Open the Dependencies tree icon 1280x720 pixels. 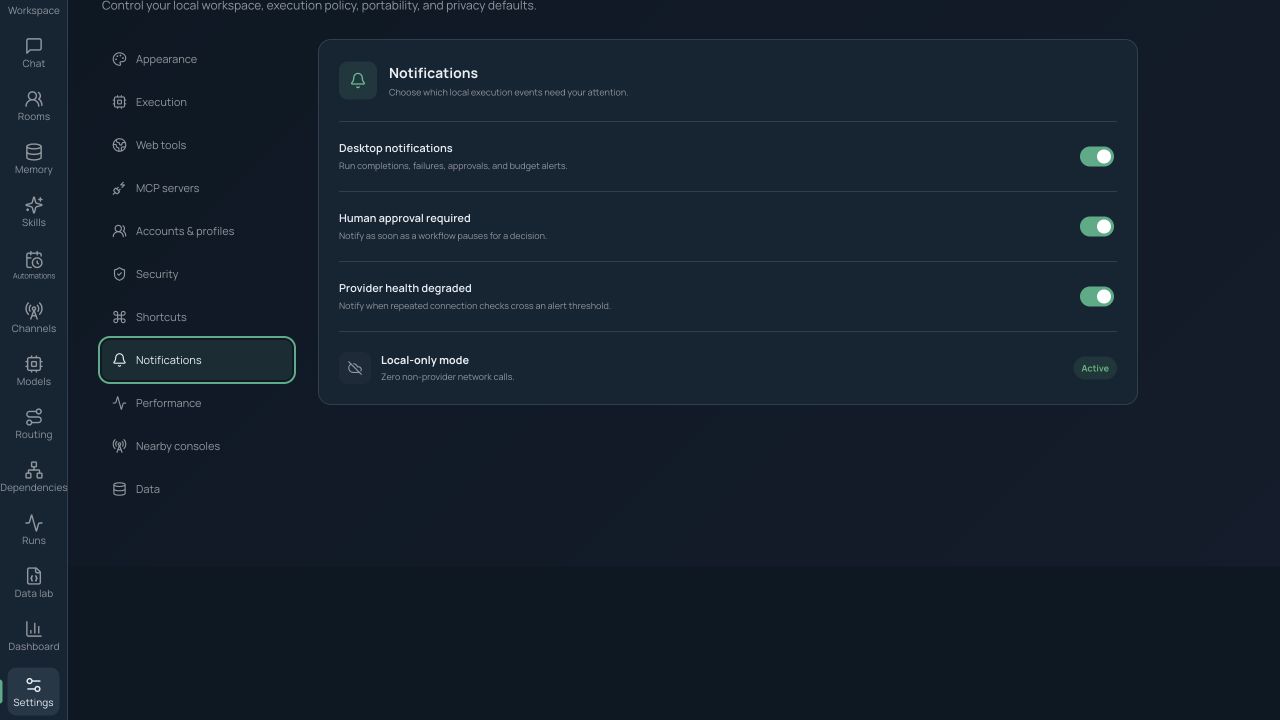(x=34, y=470)
